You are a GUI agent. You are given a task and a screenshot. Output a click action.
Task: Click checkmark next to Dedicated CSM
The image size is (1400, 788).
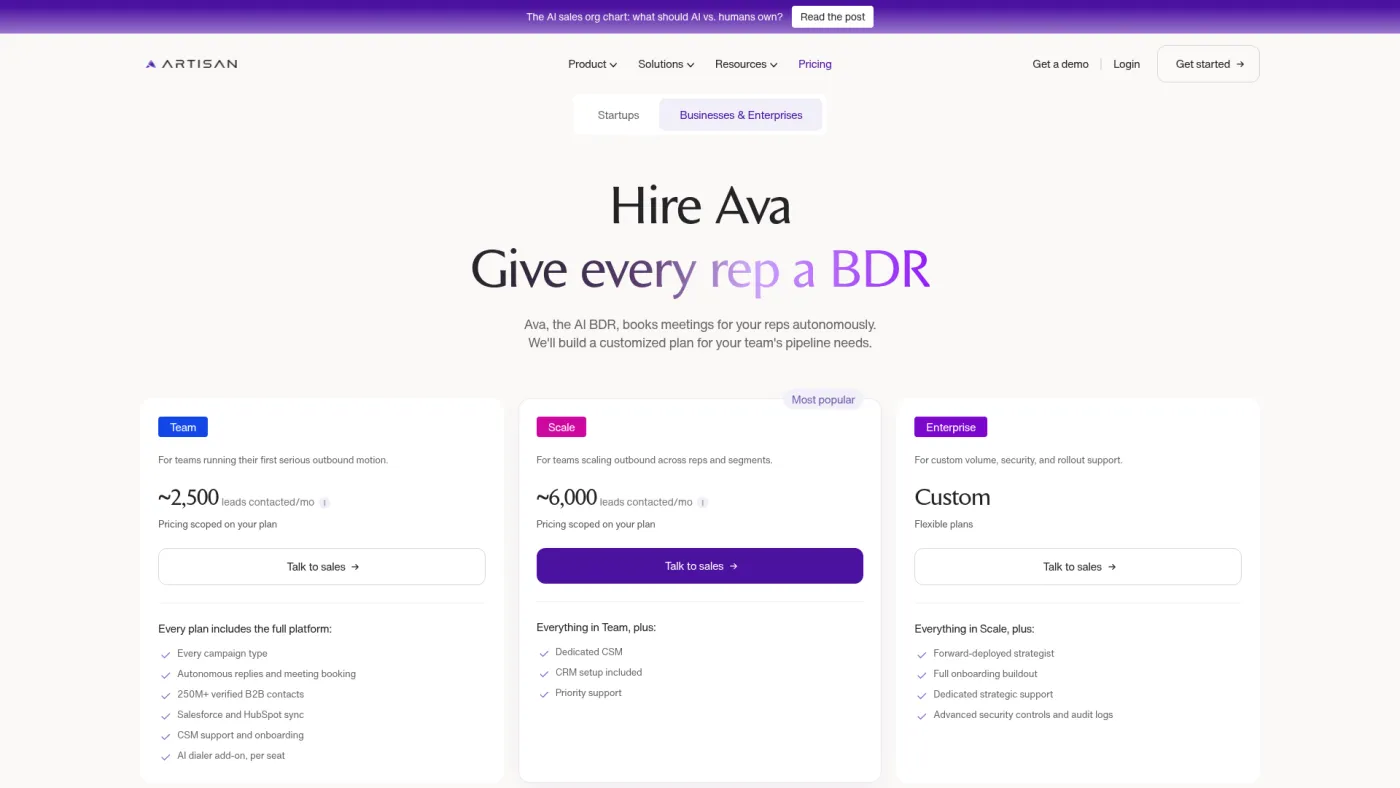pos(544,652)
